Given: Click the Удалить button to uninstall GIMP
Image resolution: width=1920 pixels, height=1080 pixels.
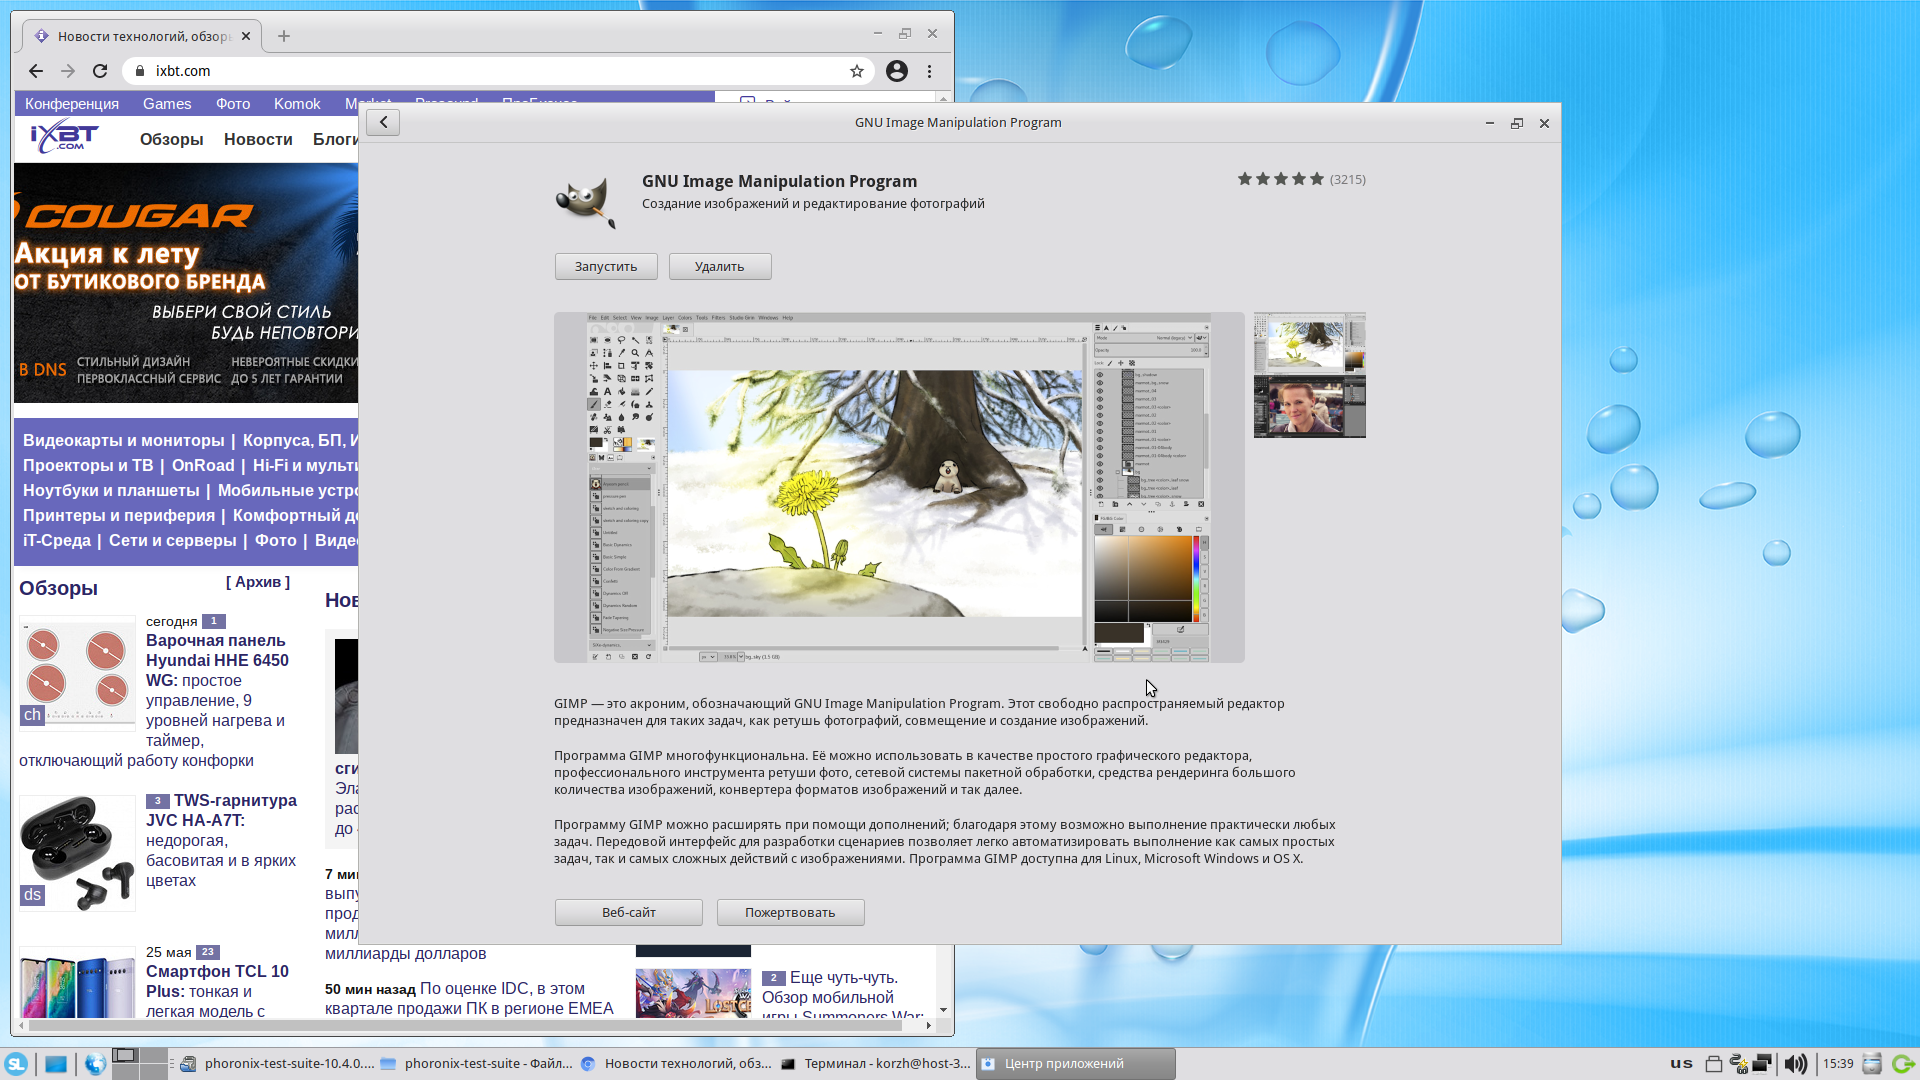Looking at the screenshot, I should tap(720, 266).
